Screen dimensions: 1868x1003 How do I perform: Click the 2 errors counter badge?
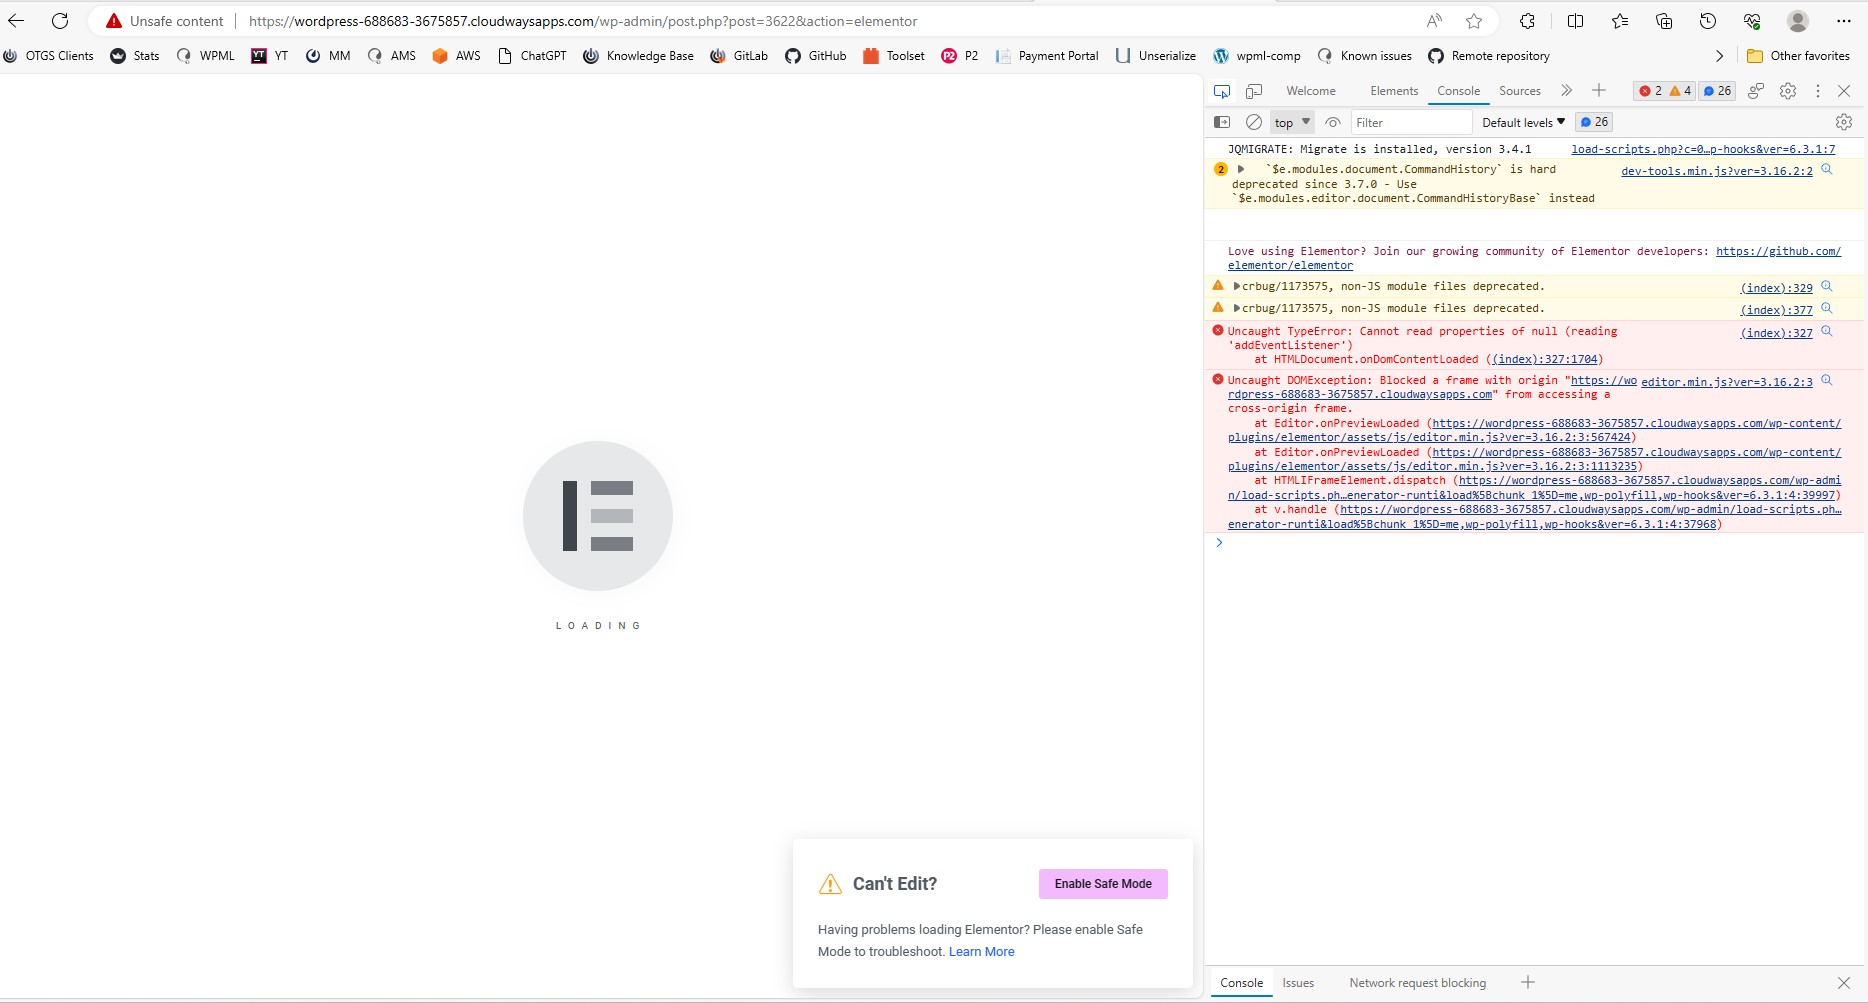pos(1650,91)
